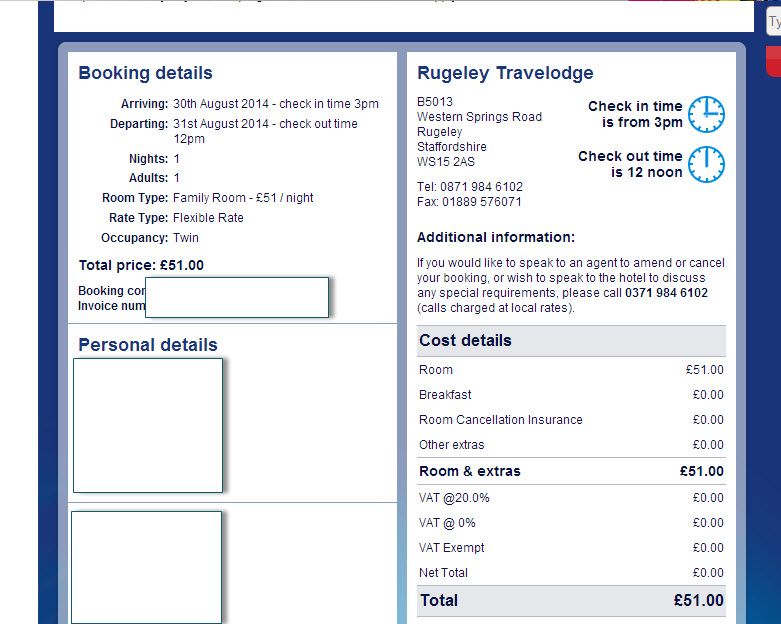Click the Room Type Family Room value
Viewport: 781px width, 624px height.
click(x=243, y=198)
